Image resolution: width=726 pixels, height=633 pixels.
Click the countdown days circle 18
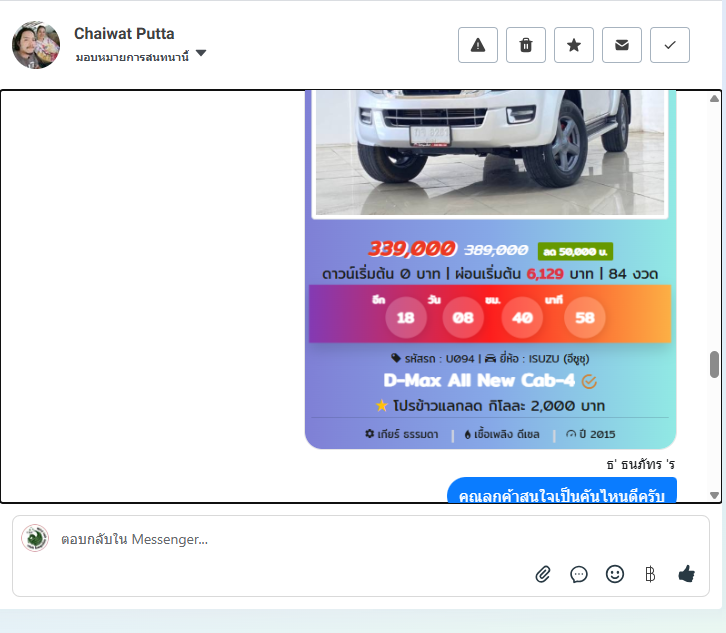[406, 318]
